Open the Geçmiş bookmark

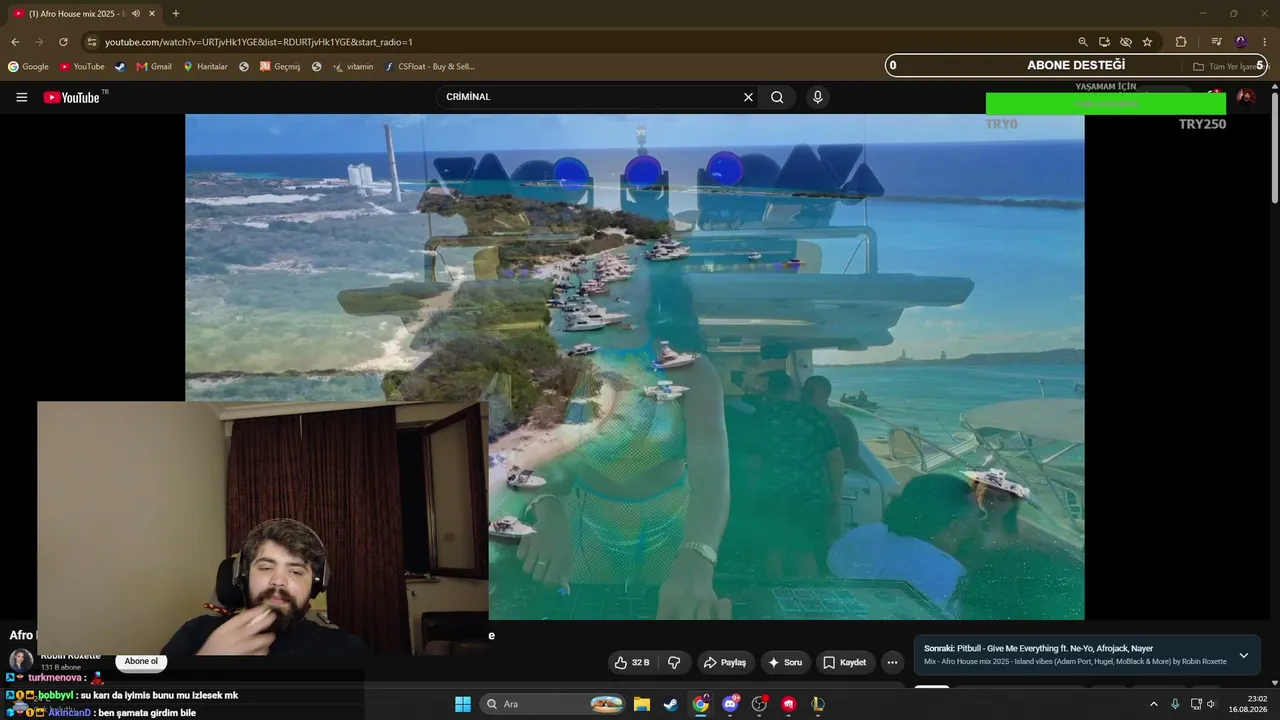(280, 67)
